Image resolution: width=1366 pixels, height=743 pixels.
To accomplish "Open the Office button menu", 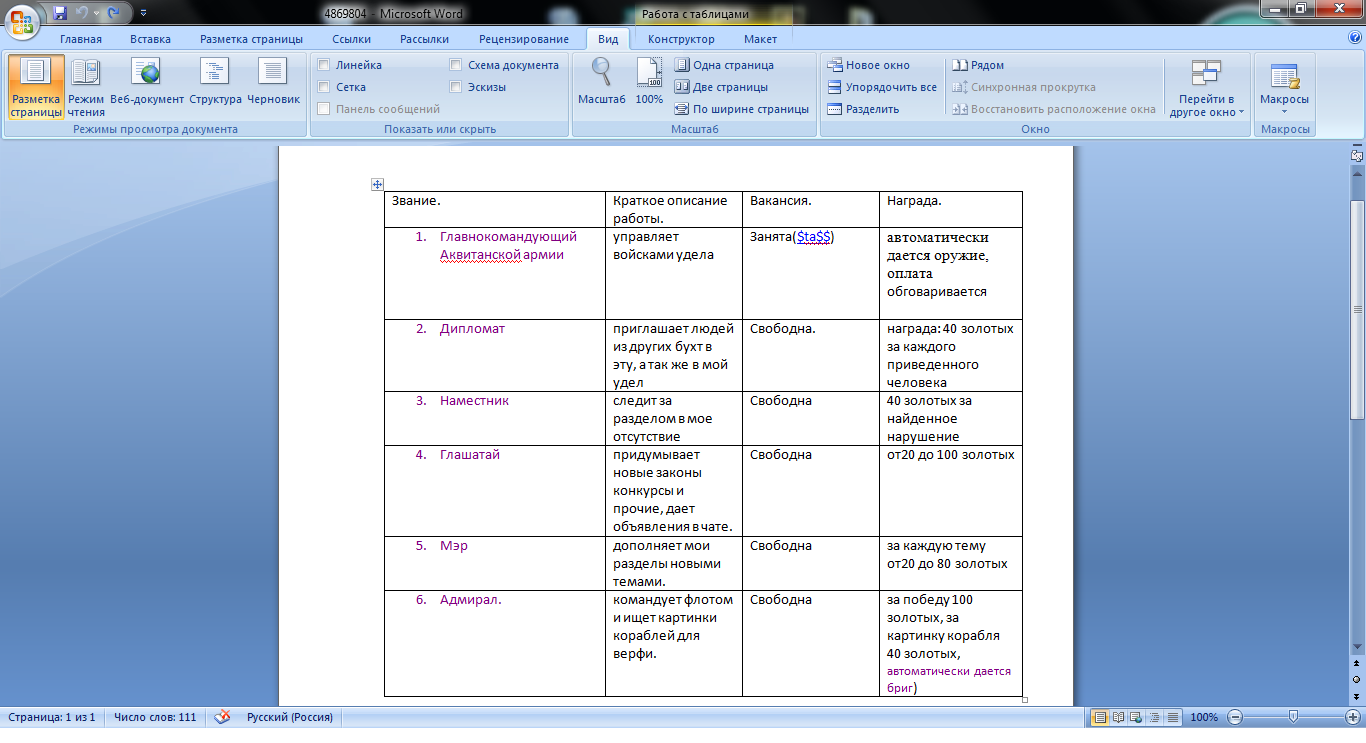I will (22, 23).
